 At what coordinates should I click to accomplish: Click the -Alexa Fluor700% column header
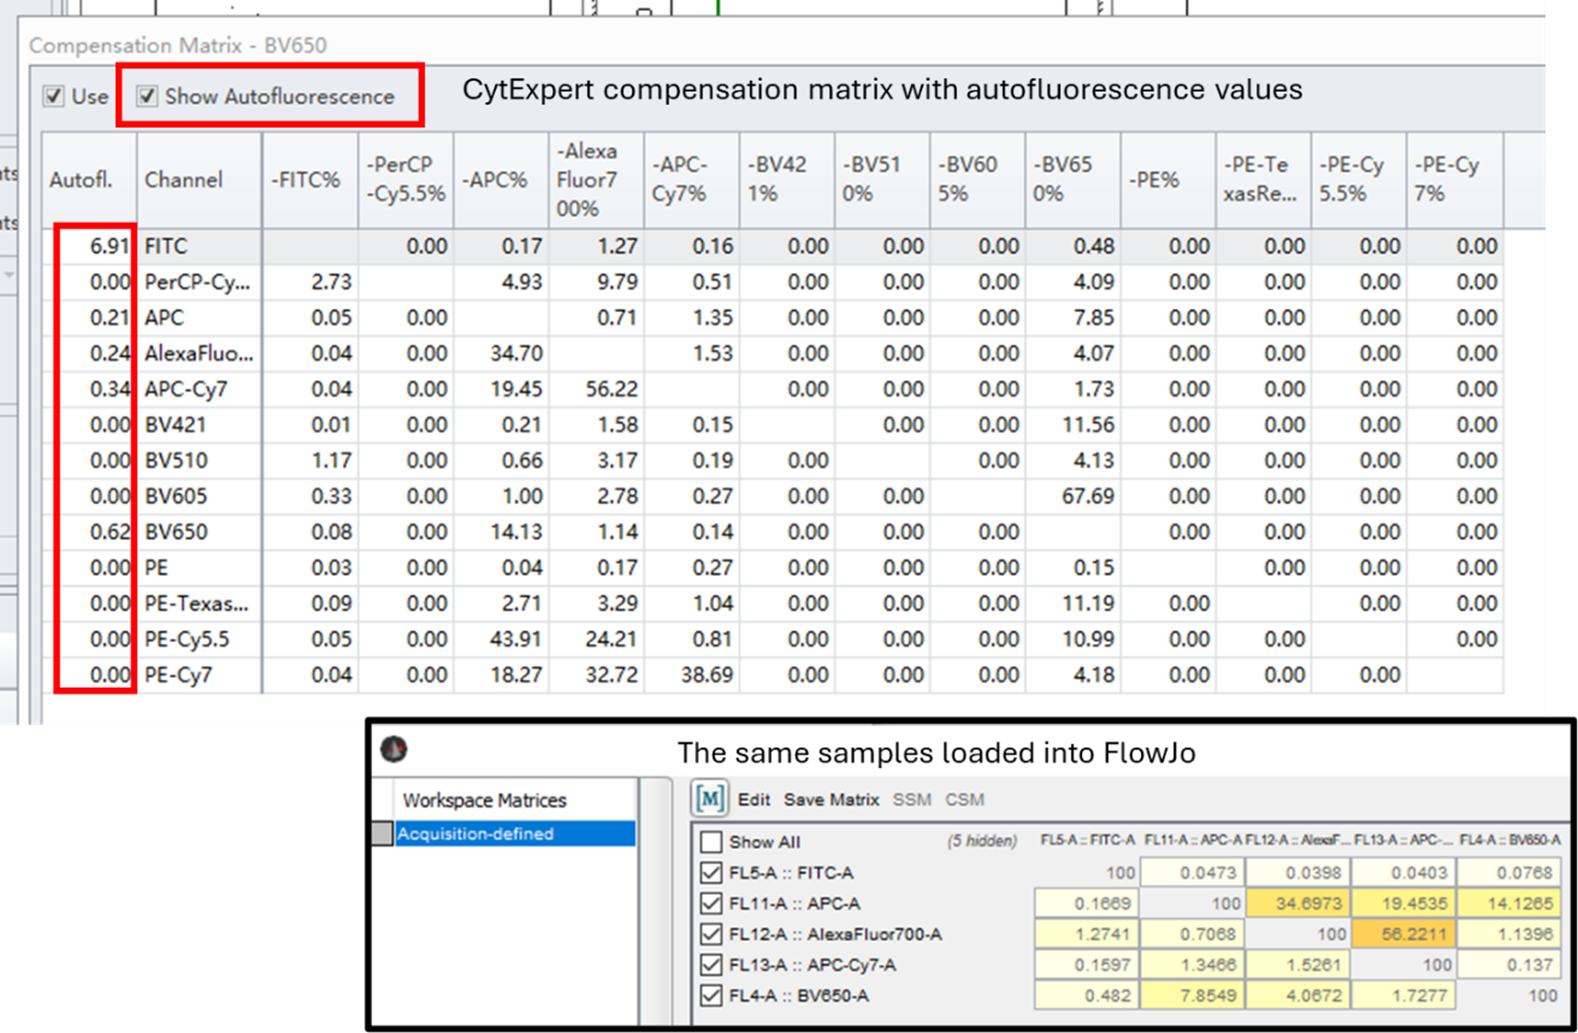point(597,180)
